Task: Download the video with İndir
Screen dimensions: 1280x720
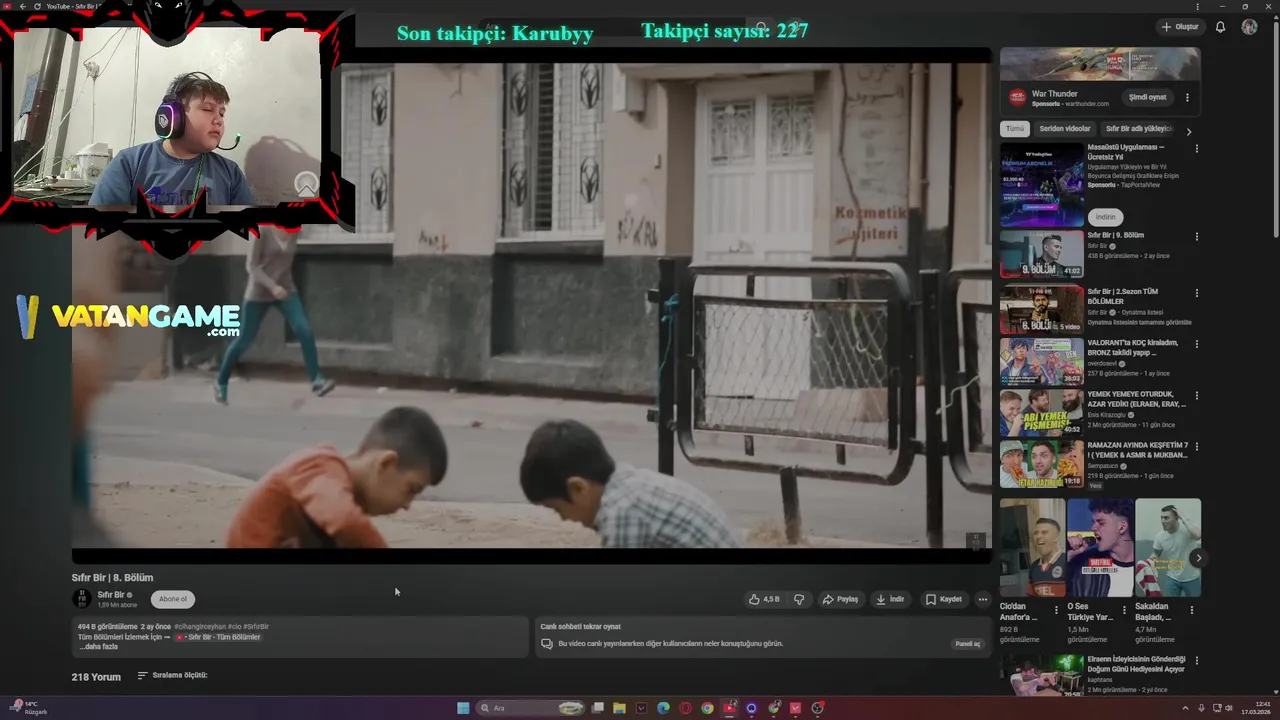Action: pyautogui.click(x=890, y=599)
